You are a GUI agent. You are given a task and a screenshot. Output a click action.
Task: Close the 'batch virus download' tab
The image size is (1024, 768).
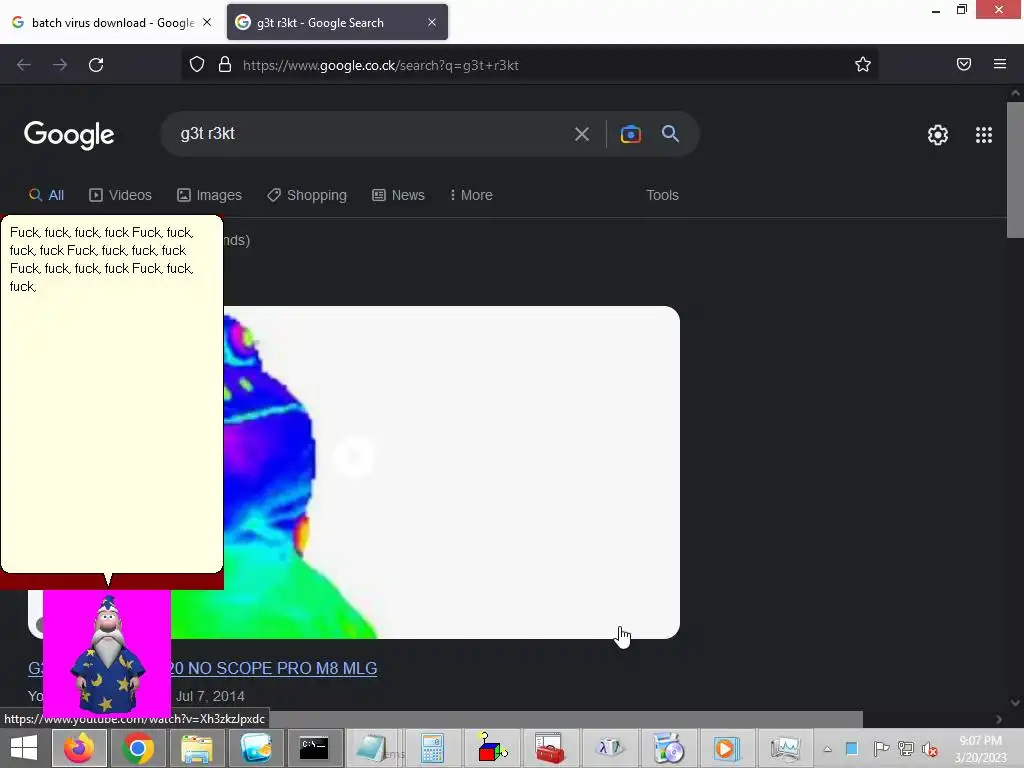point(207,22)
